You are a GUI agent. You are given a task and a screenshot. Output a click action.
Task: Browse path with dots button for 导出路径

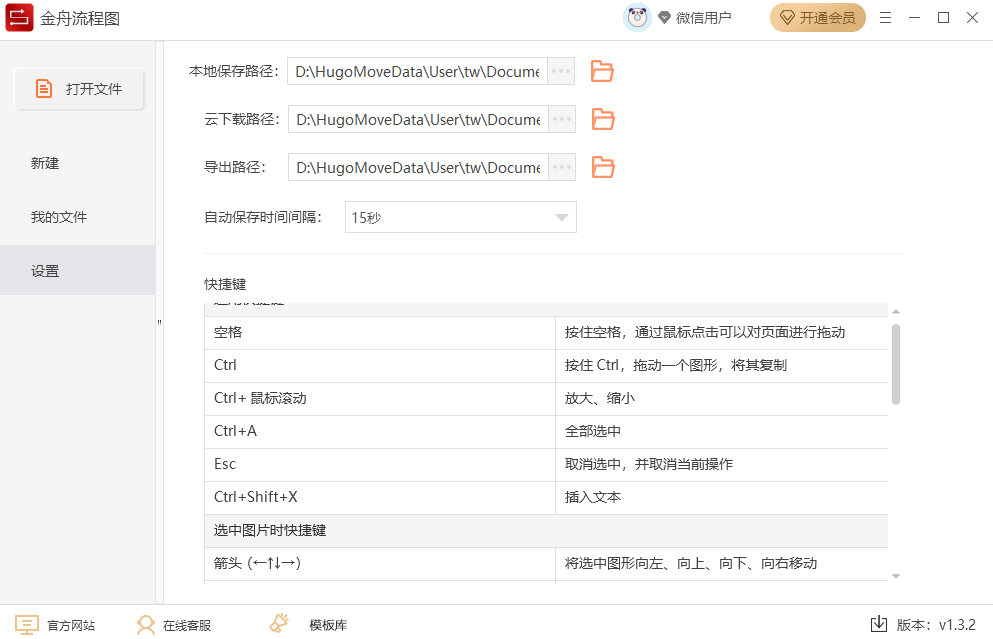(562, 167)
